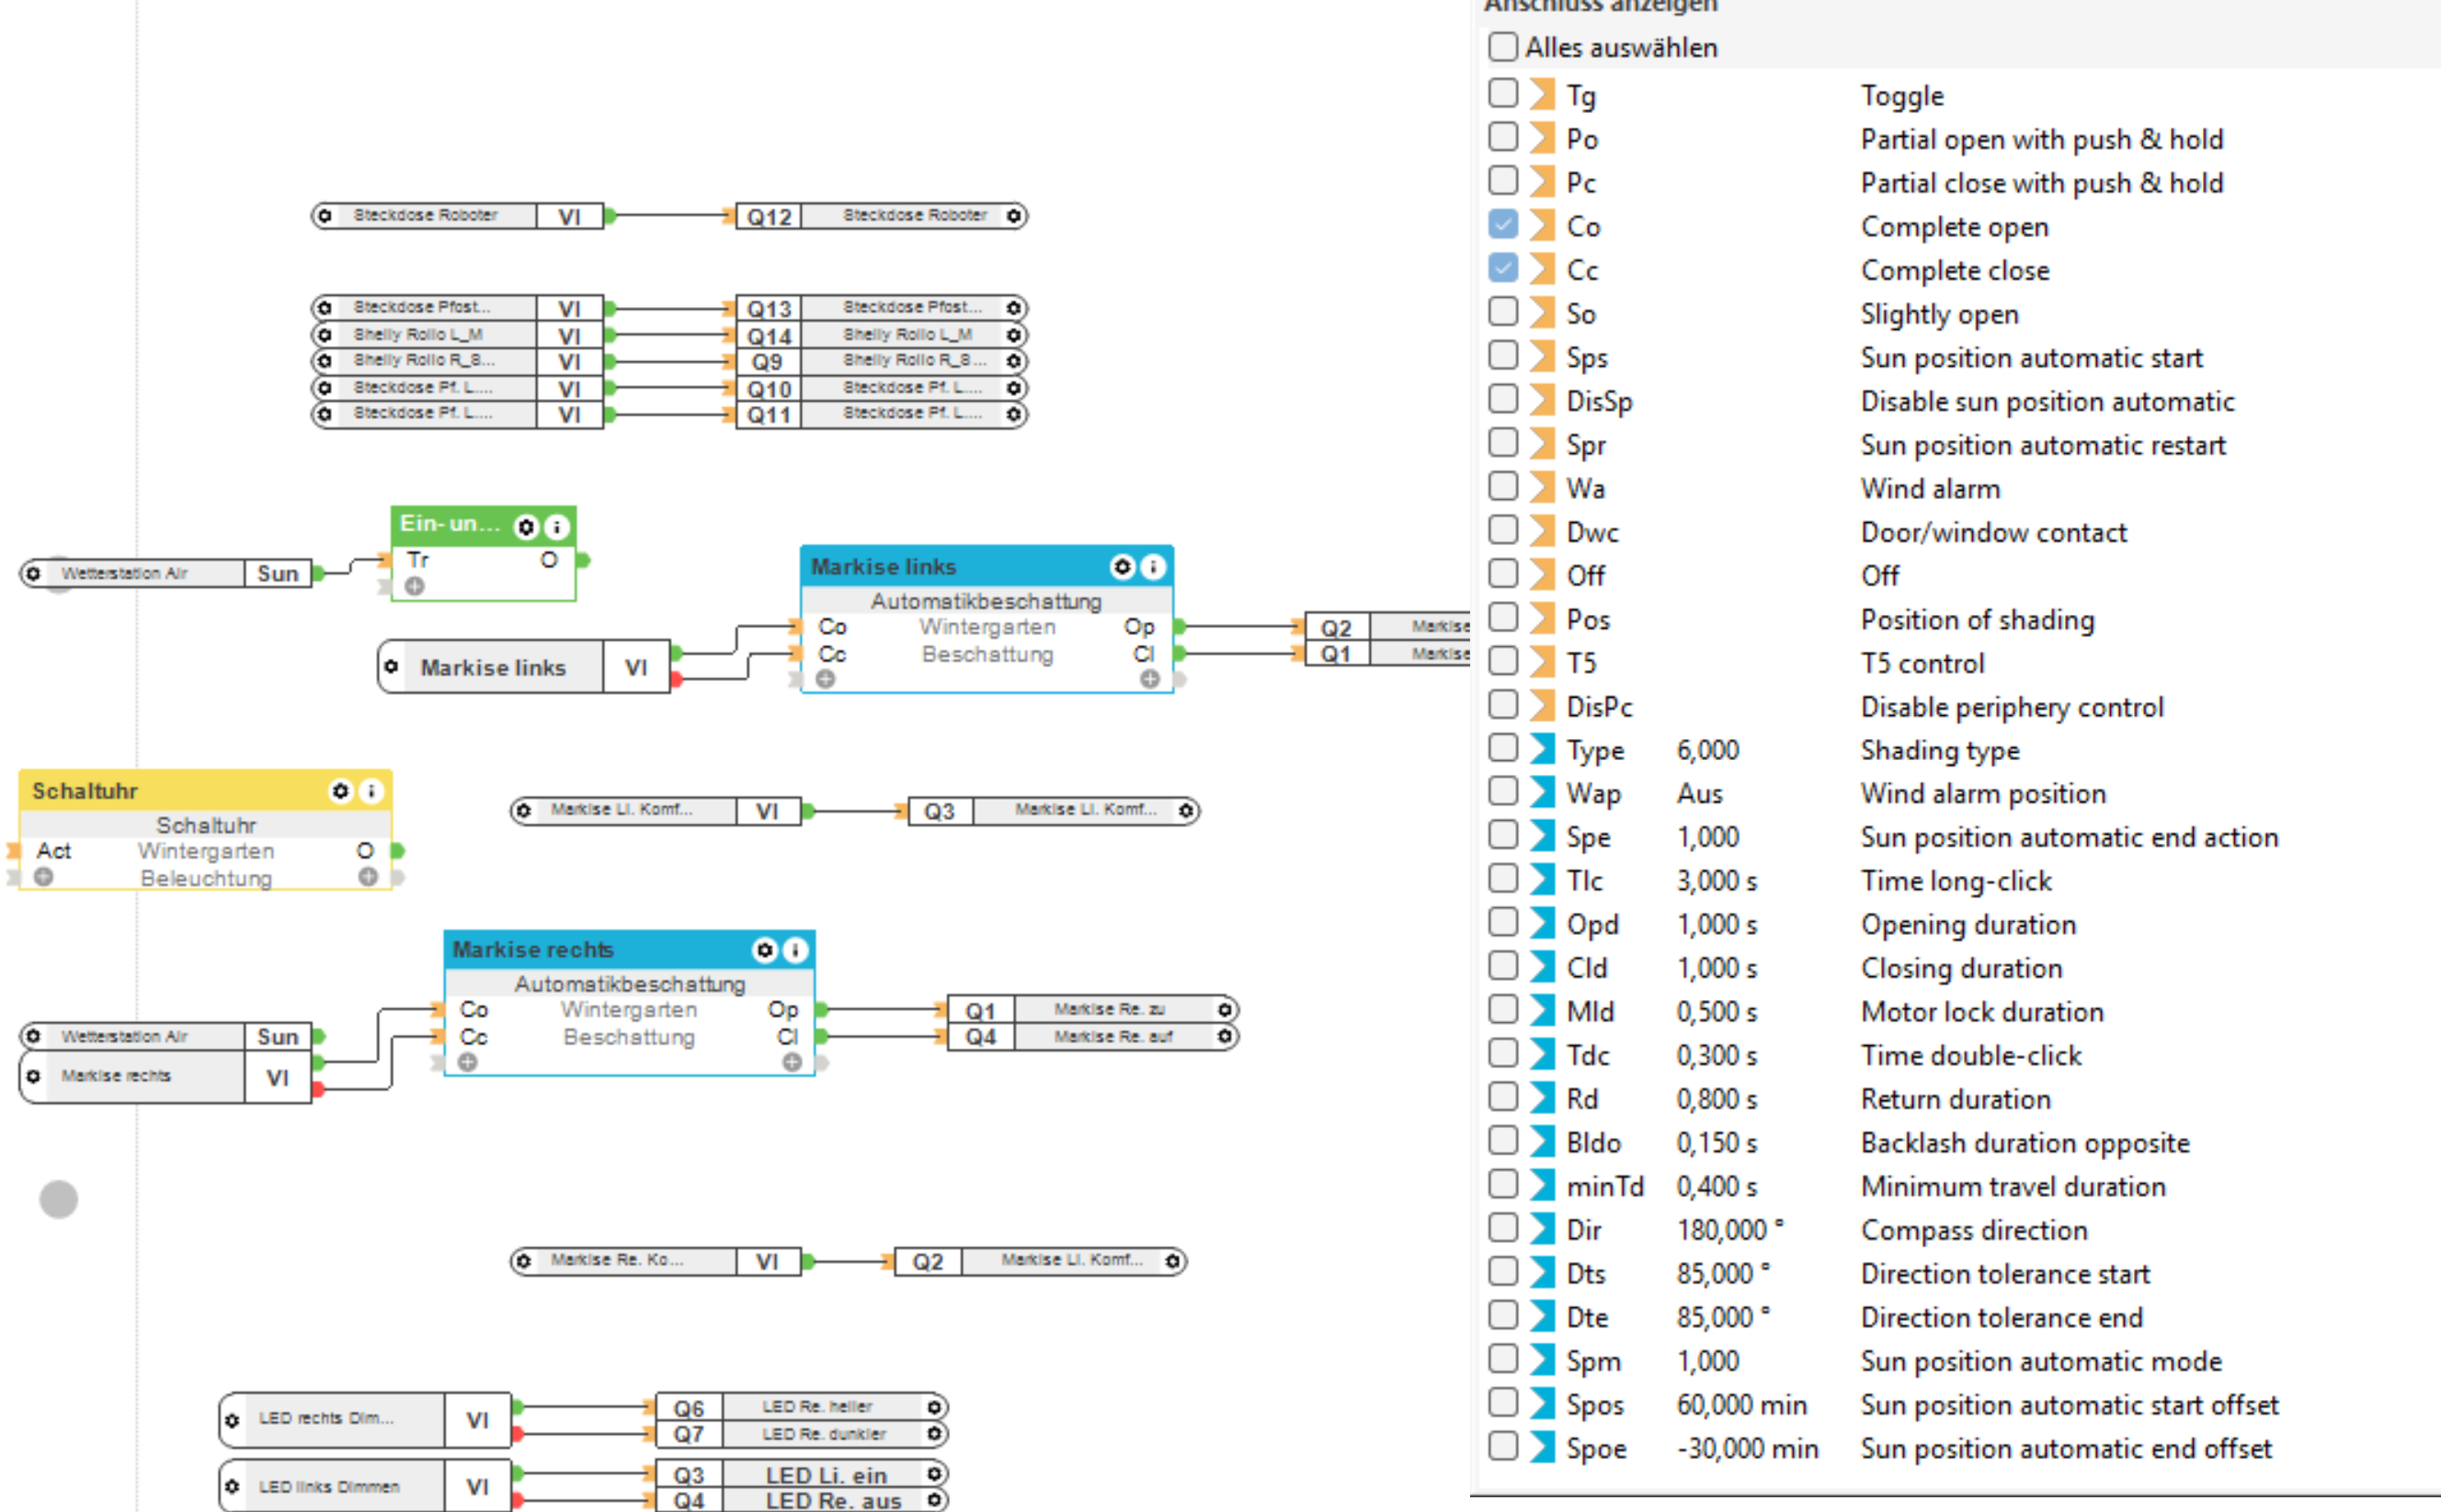Screen dimensions: 2441x1512
Task: Check the Alles auswählen checkbox
Action: click(x=1502, y=47)
